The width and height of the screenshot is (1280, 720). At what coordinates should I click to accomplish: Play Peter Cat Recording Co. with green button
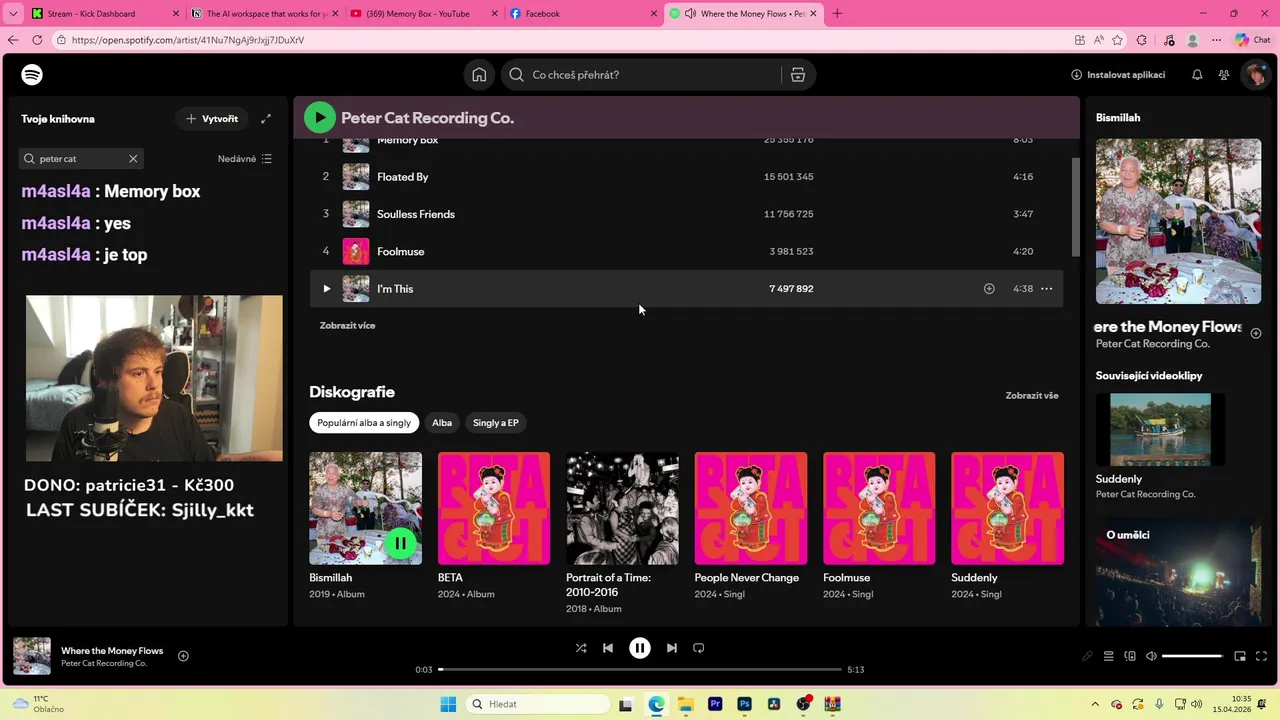tap(320, 118)
